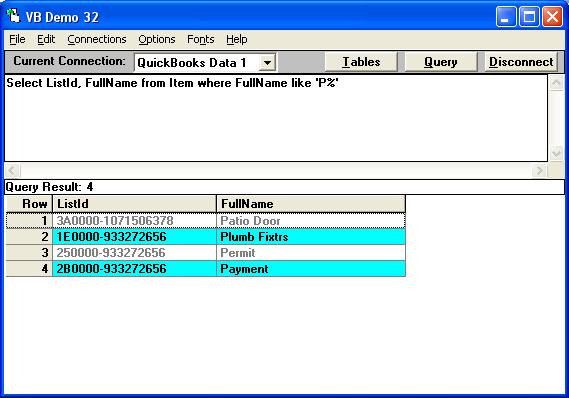569x398 pixels.
Task: Click the Payment cell
Action: click(x=311, y=268)
